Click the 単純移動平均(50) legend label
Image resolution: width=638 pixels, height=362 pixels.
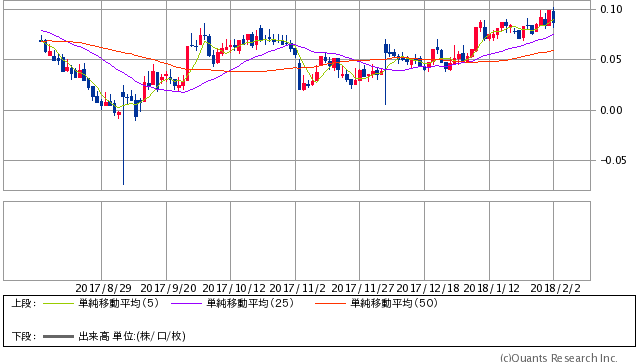[x=394, y=303]
